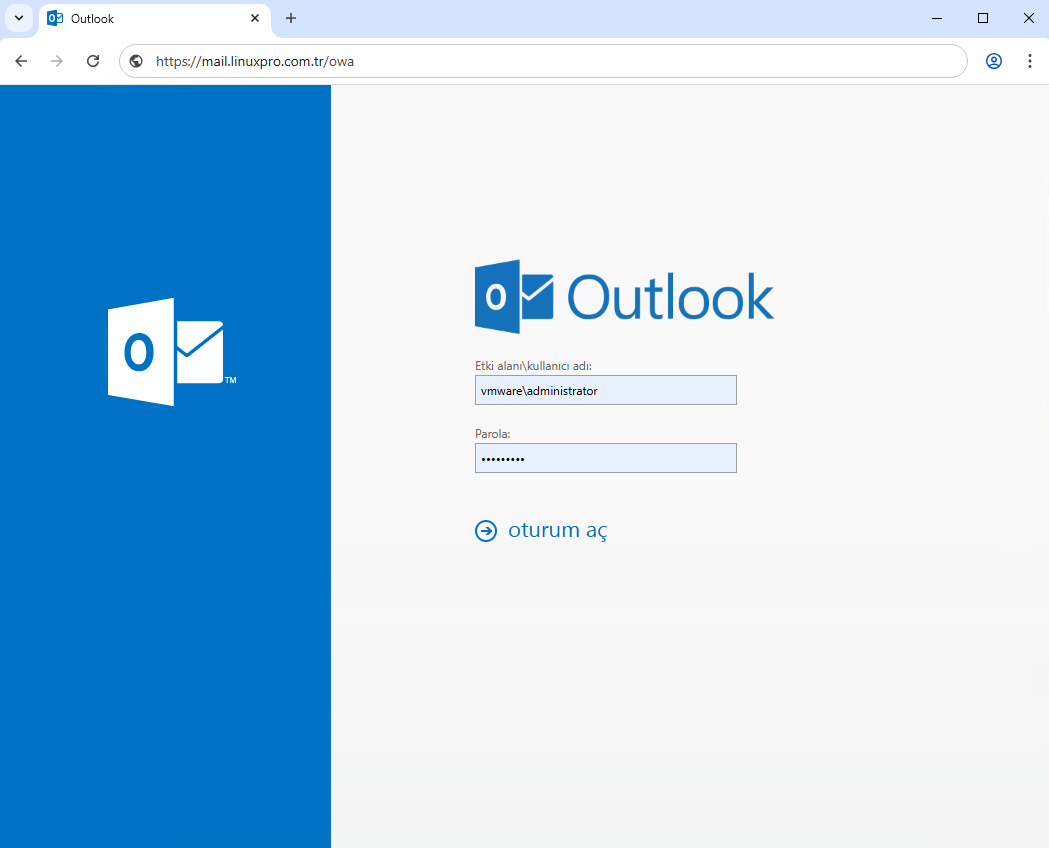Image resolution: width=1049 pixels, height=848 pixels.
Task: Open the Chrome profile account icon
Action: (993, 61)
